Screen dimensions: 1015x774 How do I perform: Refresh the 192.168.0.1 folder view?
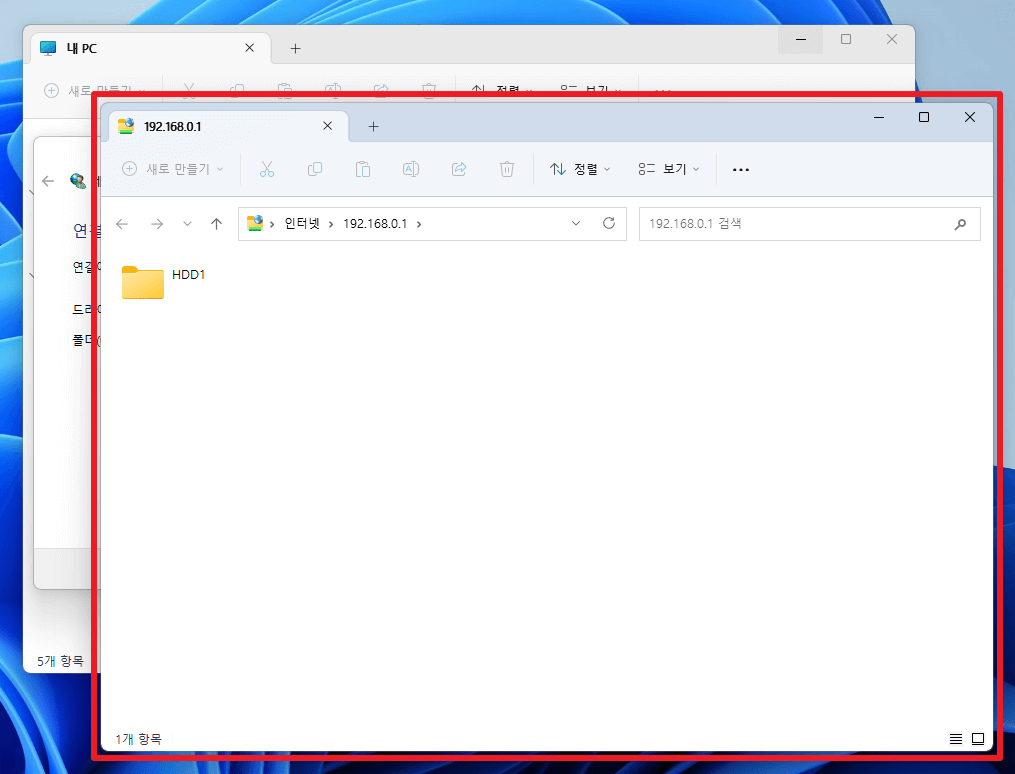tap(609, 223)
